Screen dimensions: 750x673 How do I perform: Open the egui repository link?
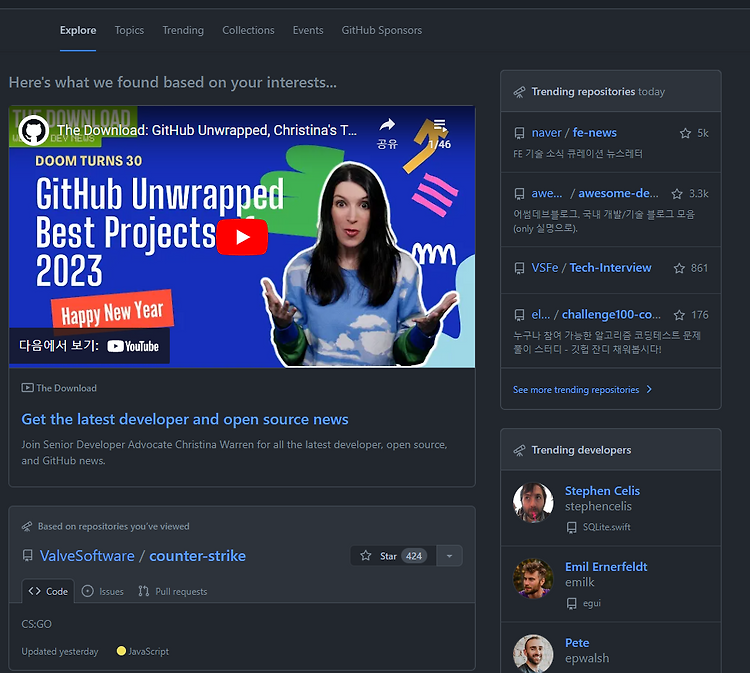592,603
